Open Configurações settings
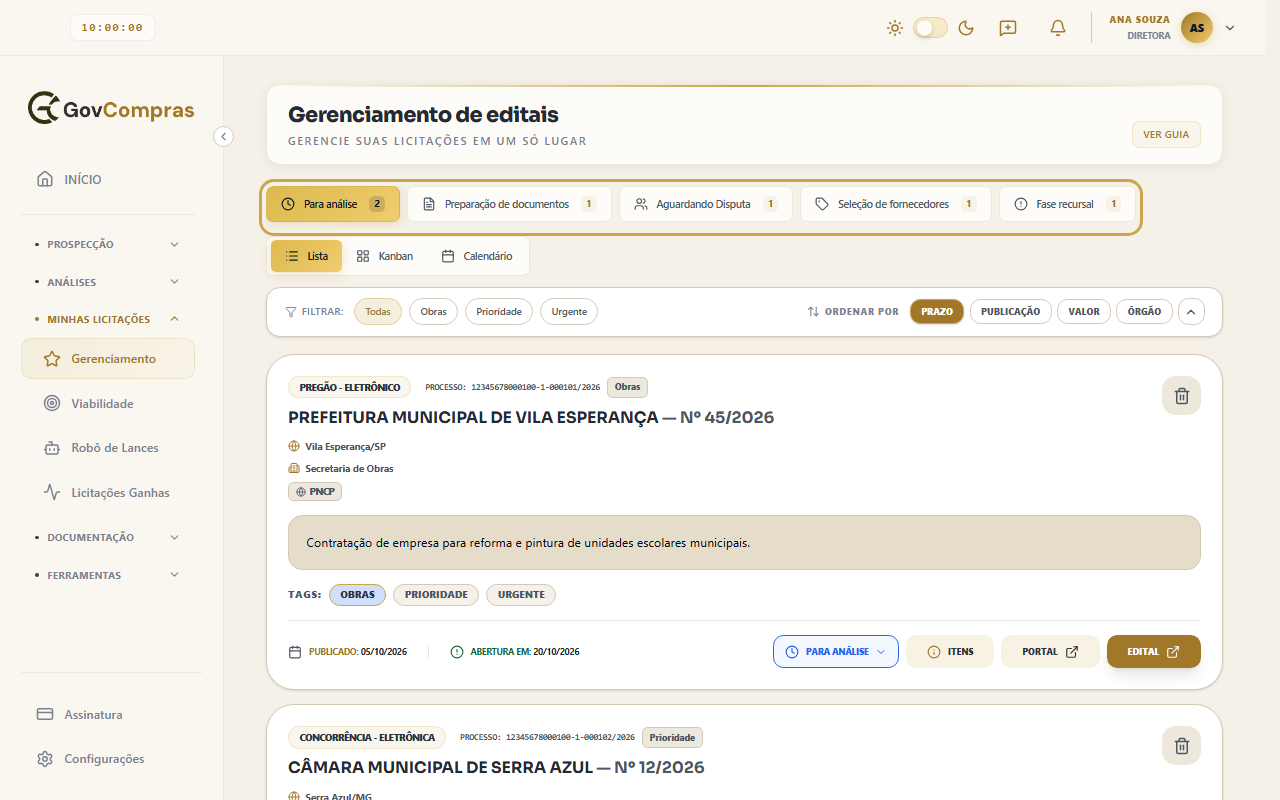 pyautogui.click(x=108, y=759)
